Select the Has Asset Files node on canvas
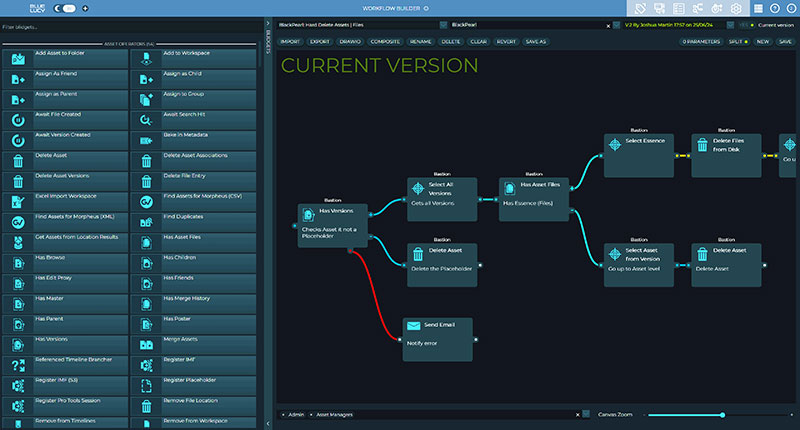The image size is (800, 430). click(x=534, y=199)
